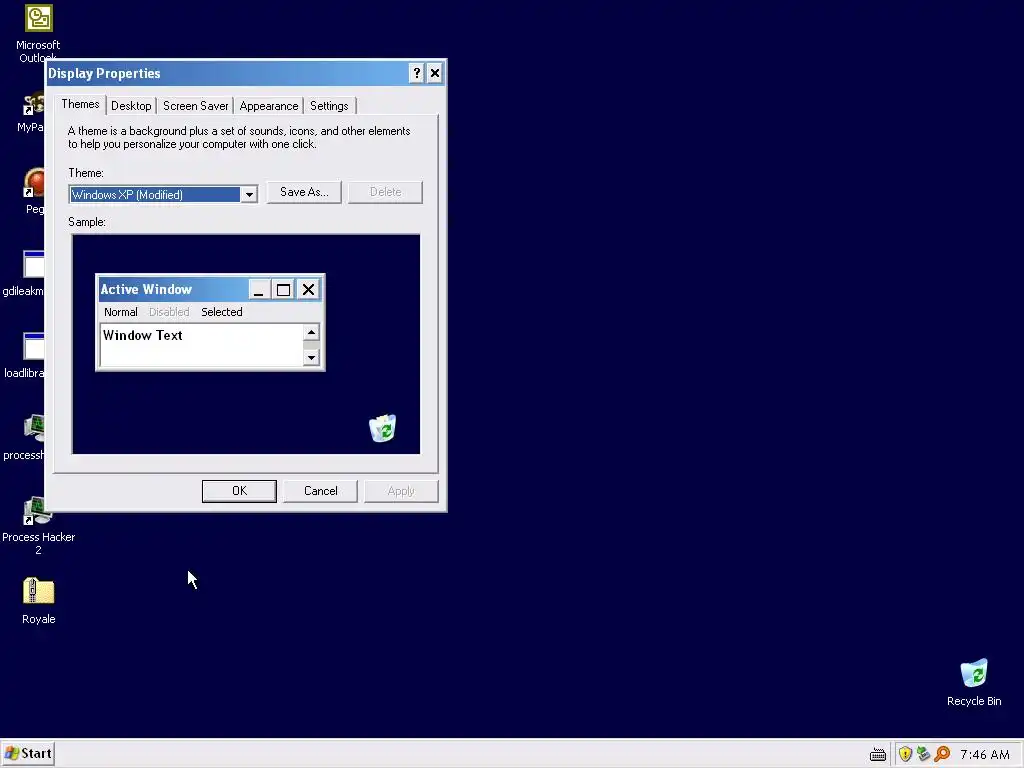Click the safely remove hardware tray icon
The width and height of the screenshot is (1024, 768).
click(x=923, y=754)
